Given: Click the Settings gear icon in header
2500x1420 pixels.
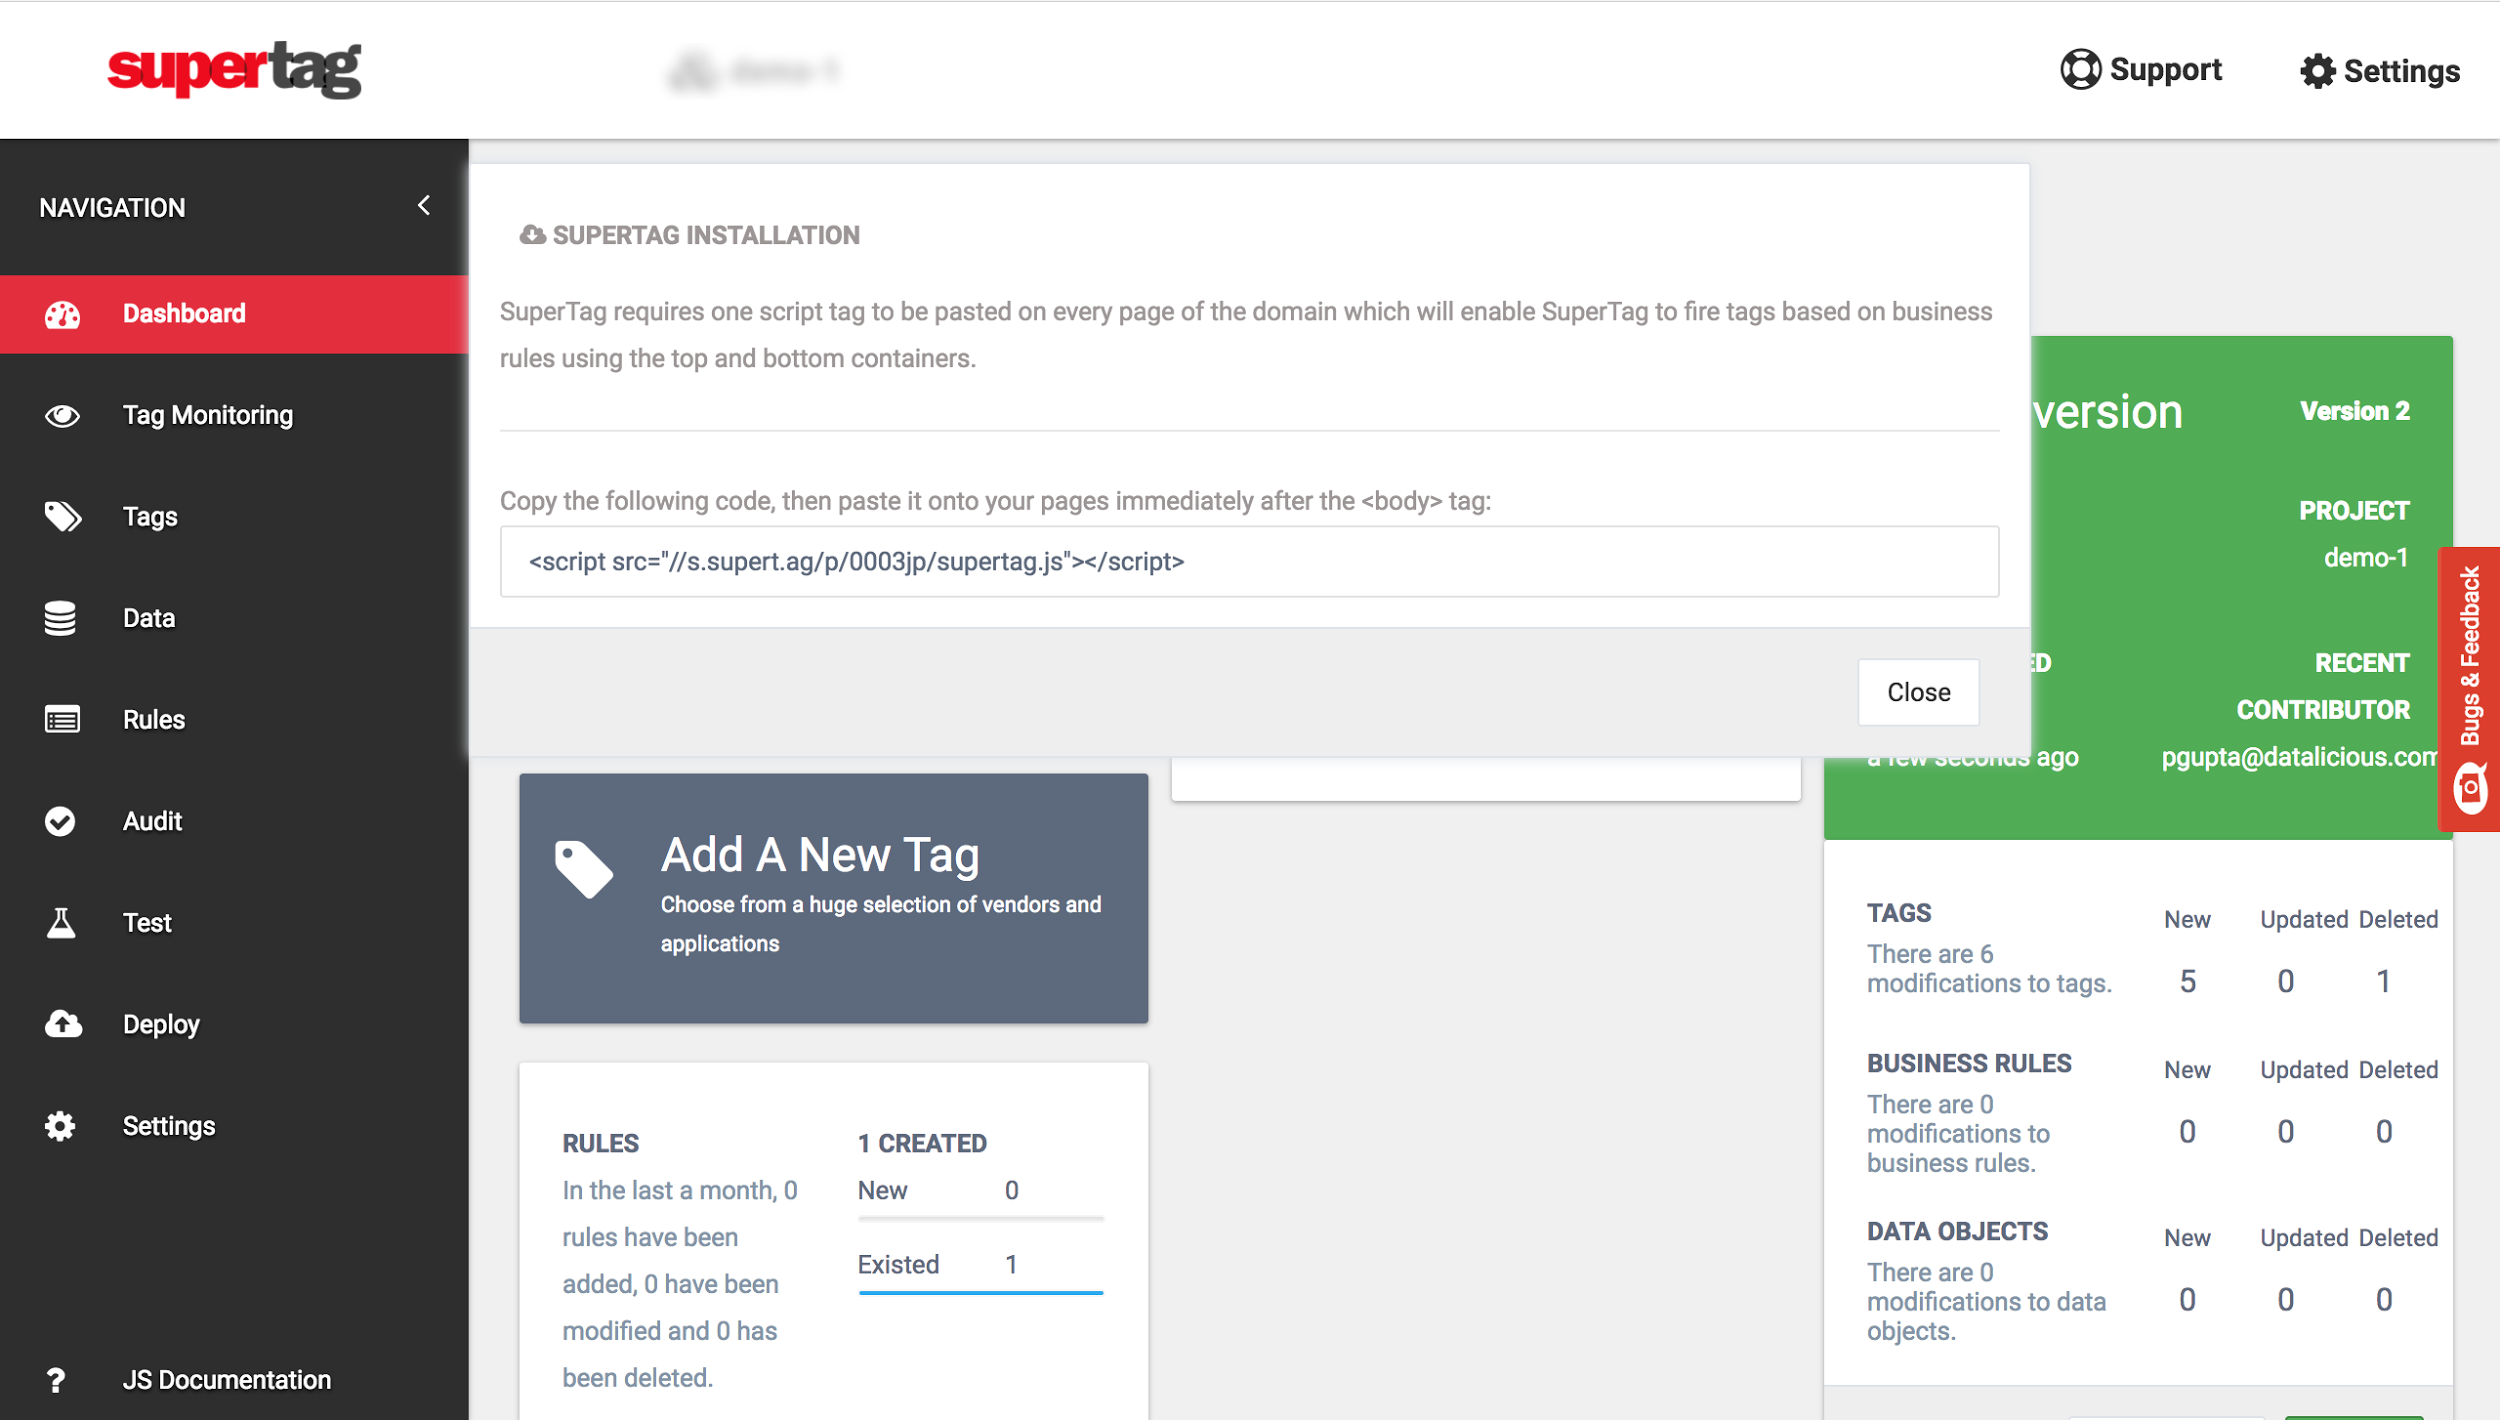Looking at the screenshot, I should (2317, 71).
